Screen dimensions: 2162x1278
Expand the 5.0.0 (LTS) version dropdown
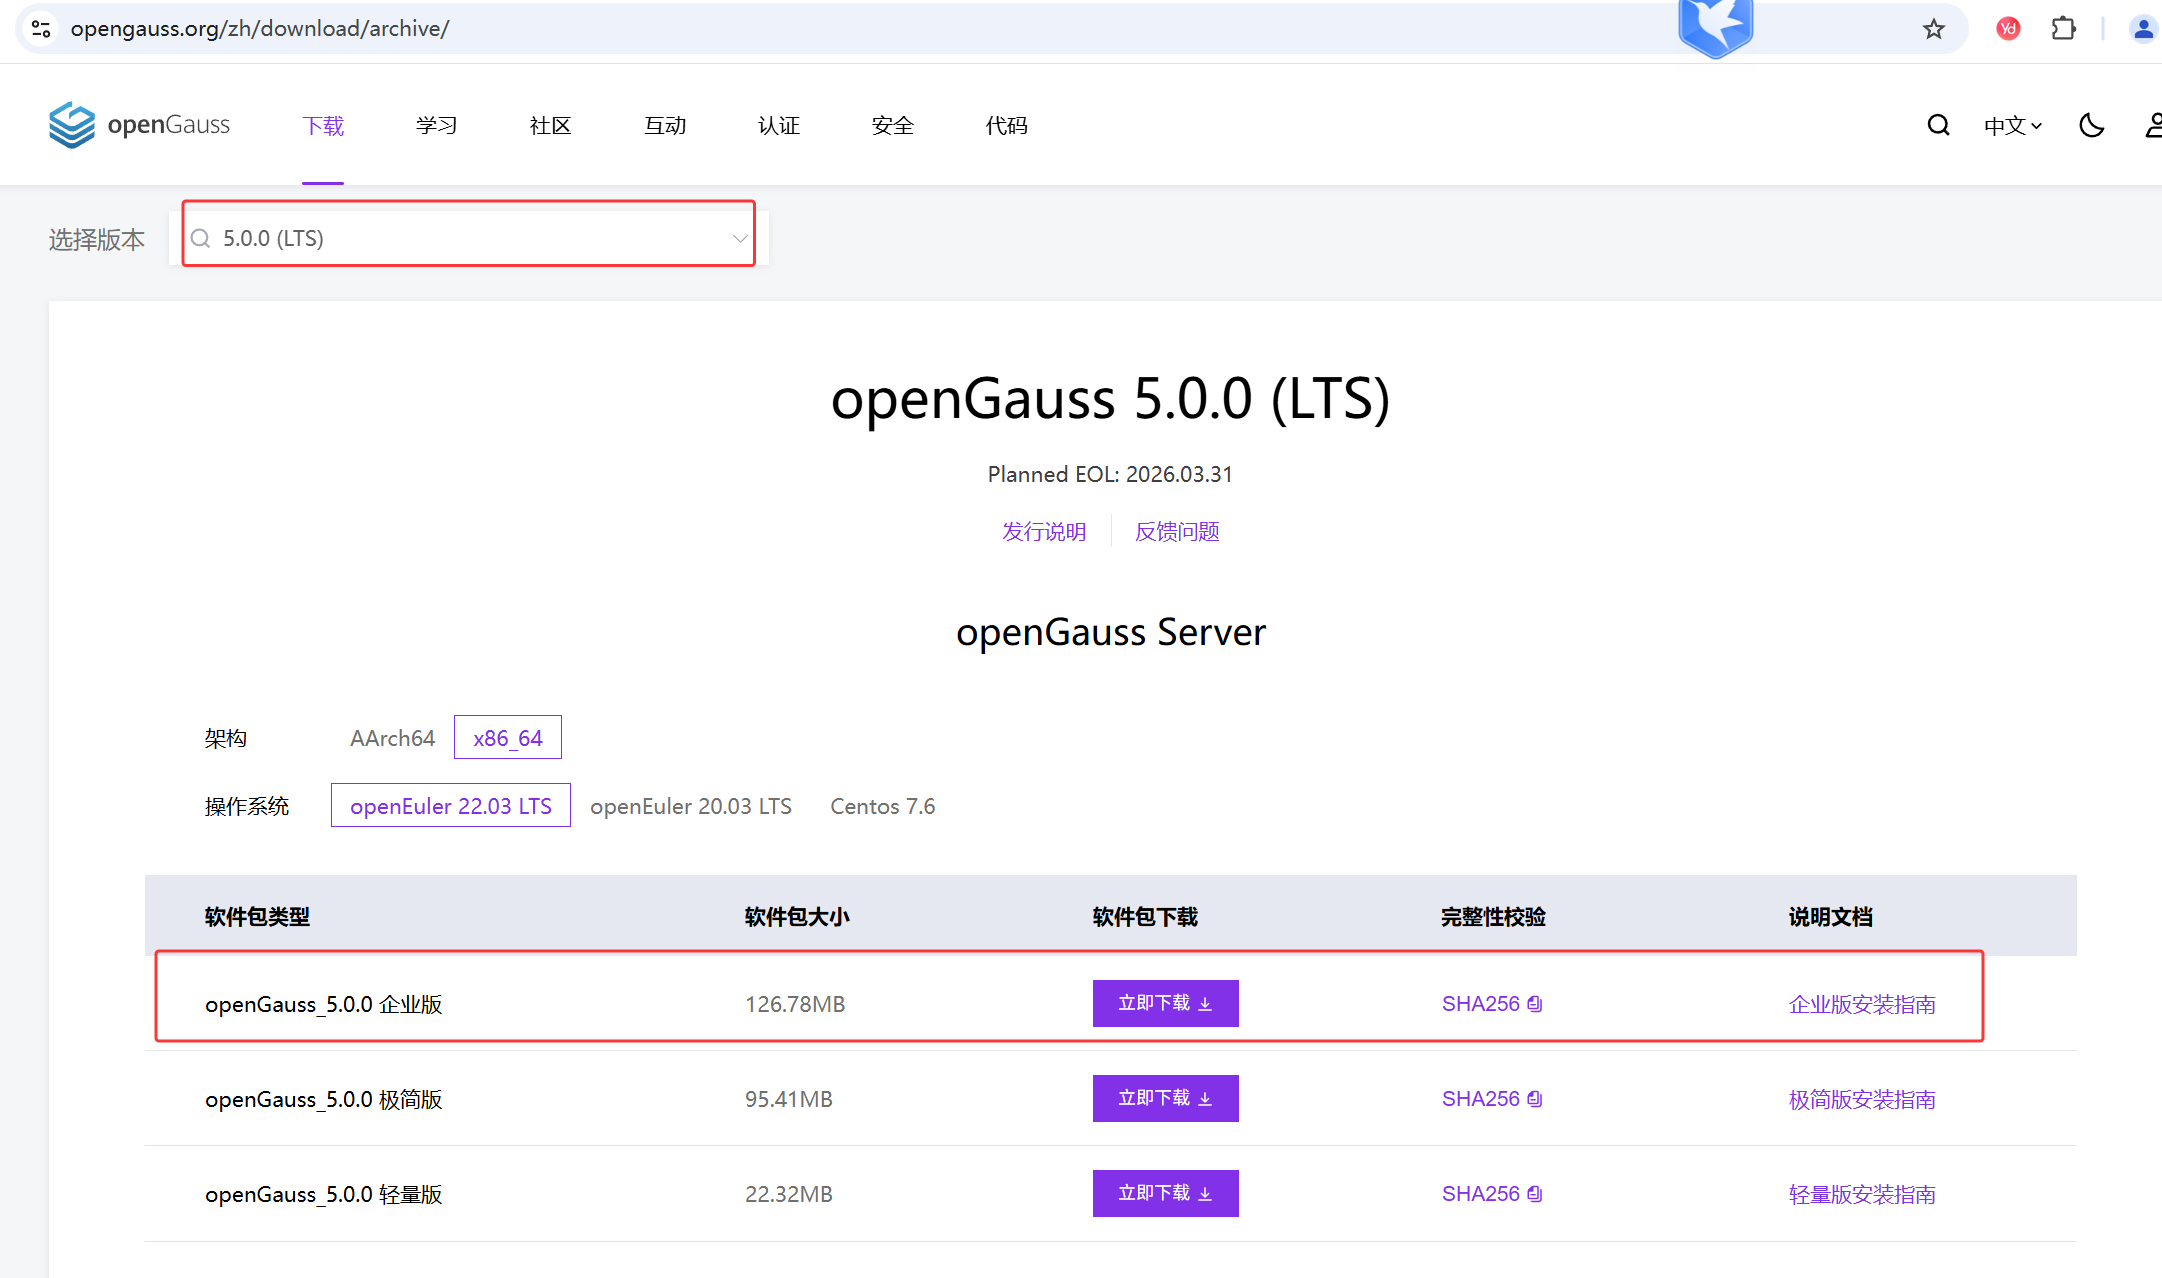point(468,238)
